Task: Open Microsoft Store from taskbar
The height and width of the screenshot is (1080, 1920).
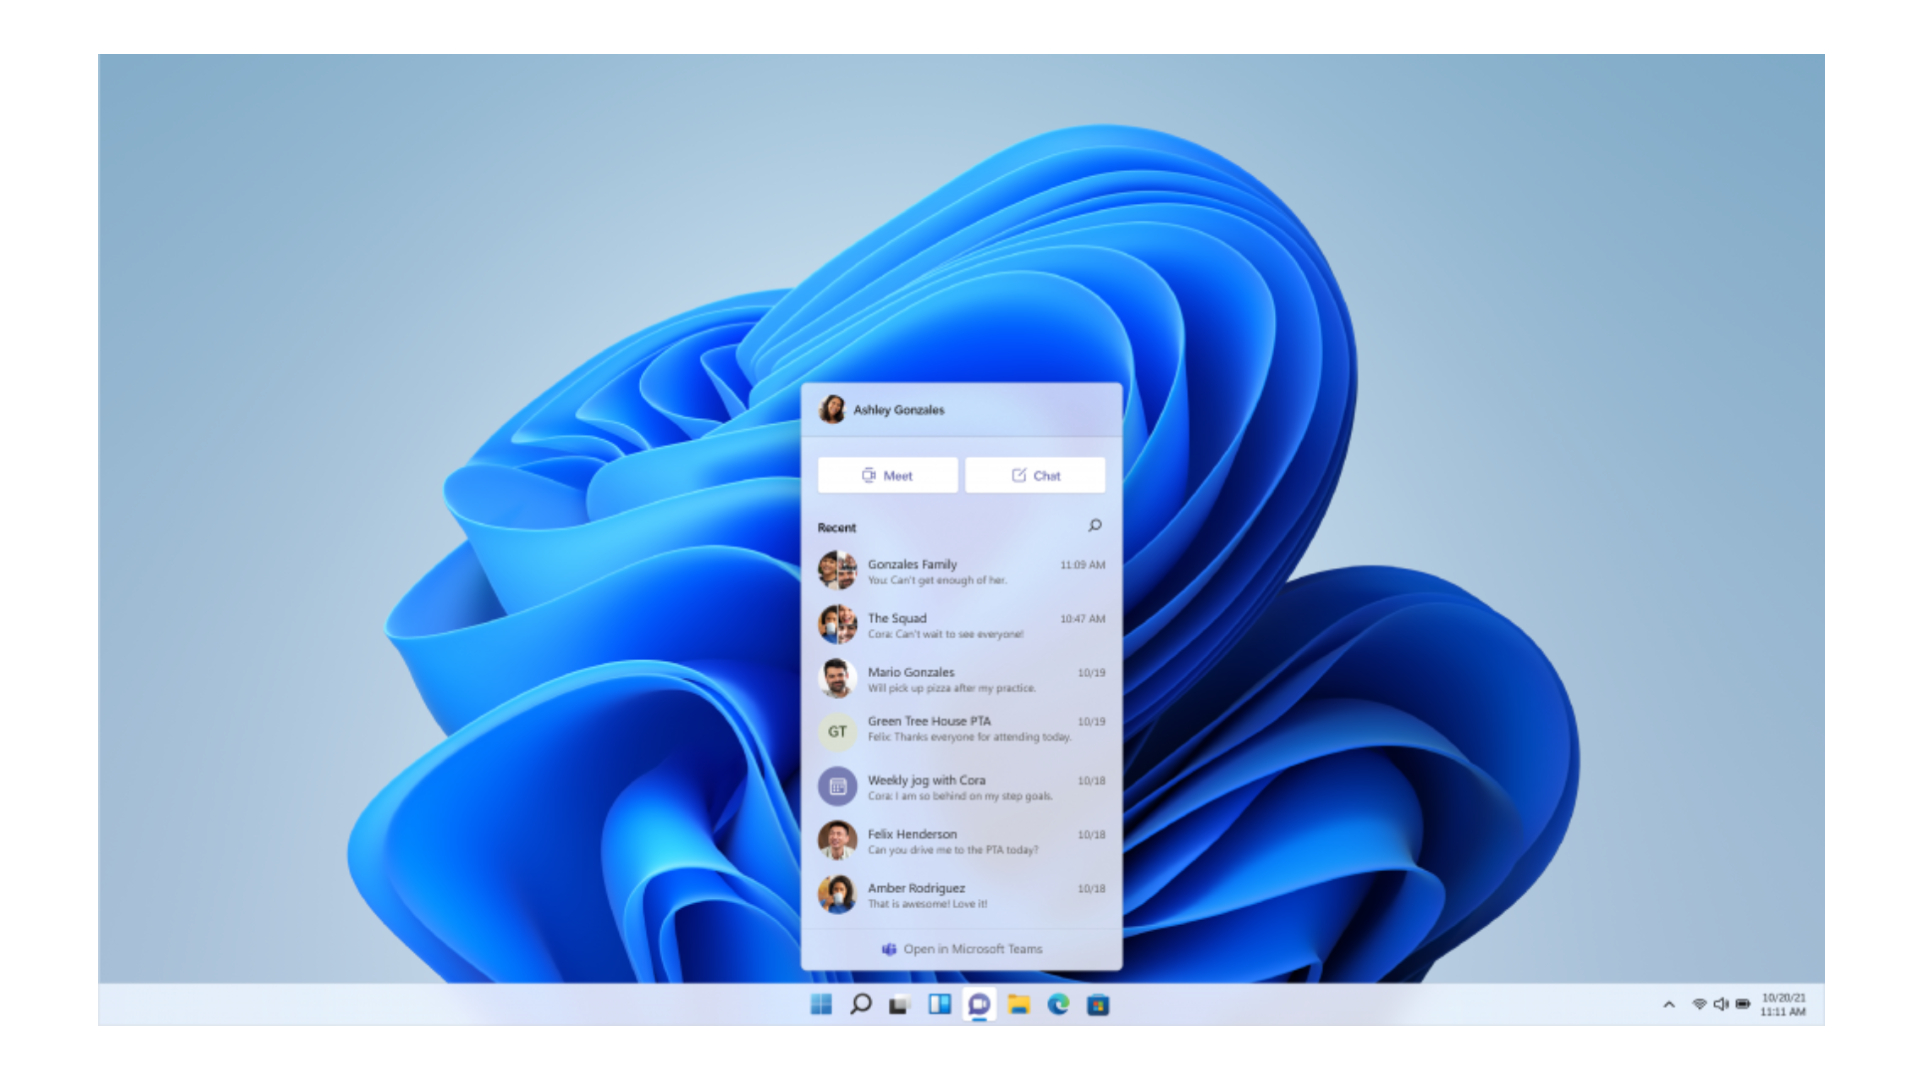Action: point(1098,1004)
